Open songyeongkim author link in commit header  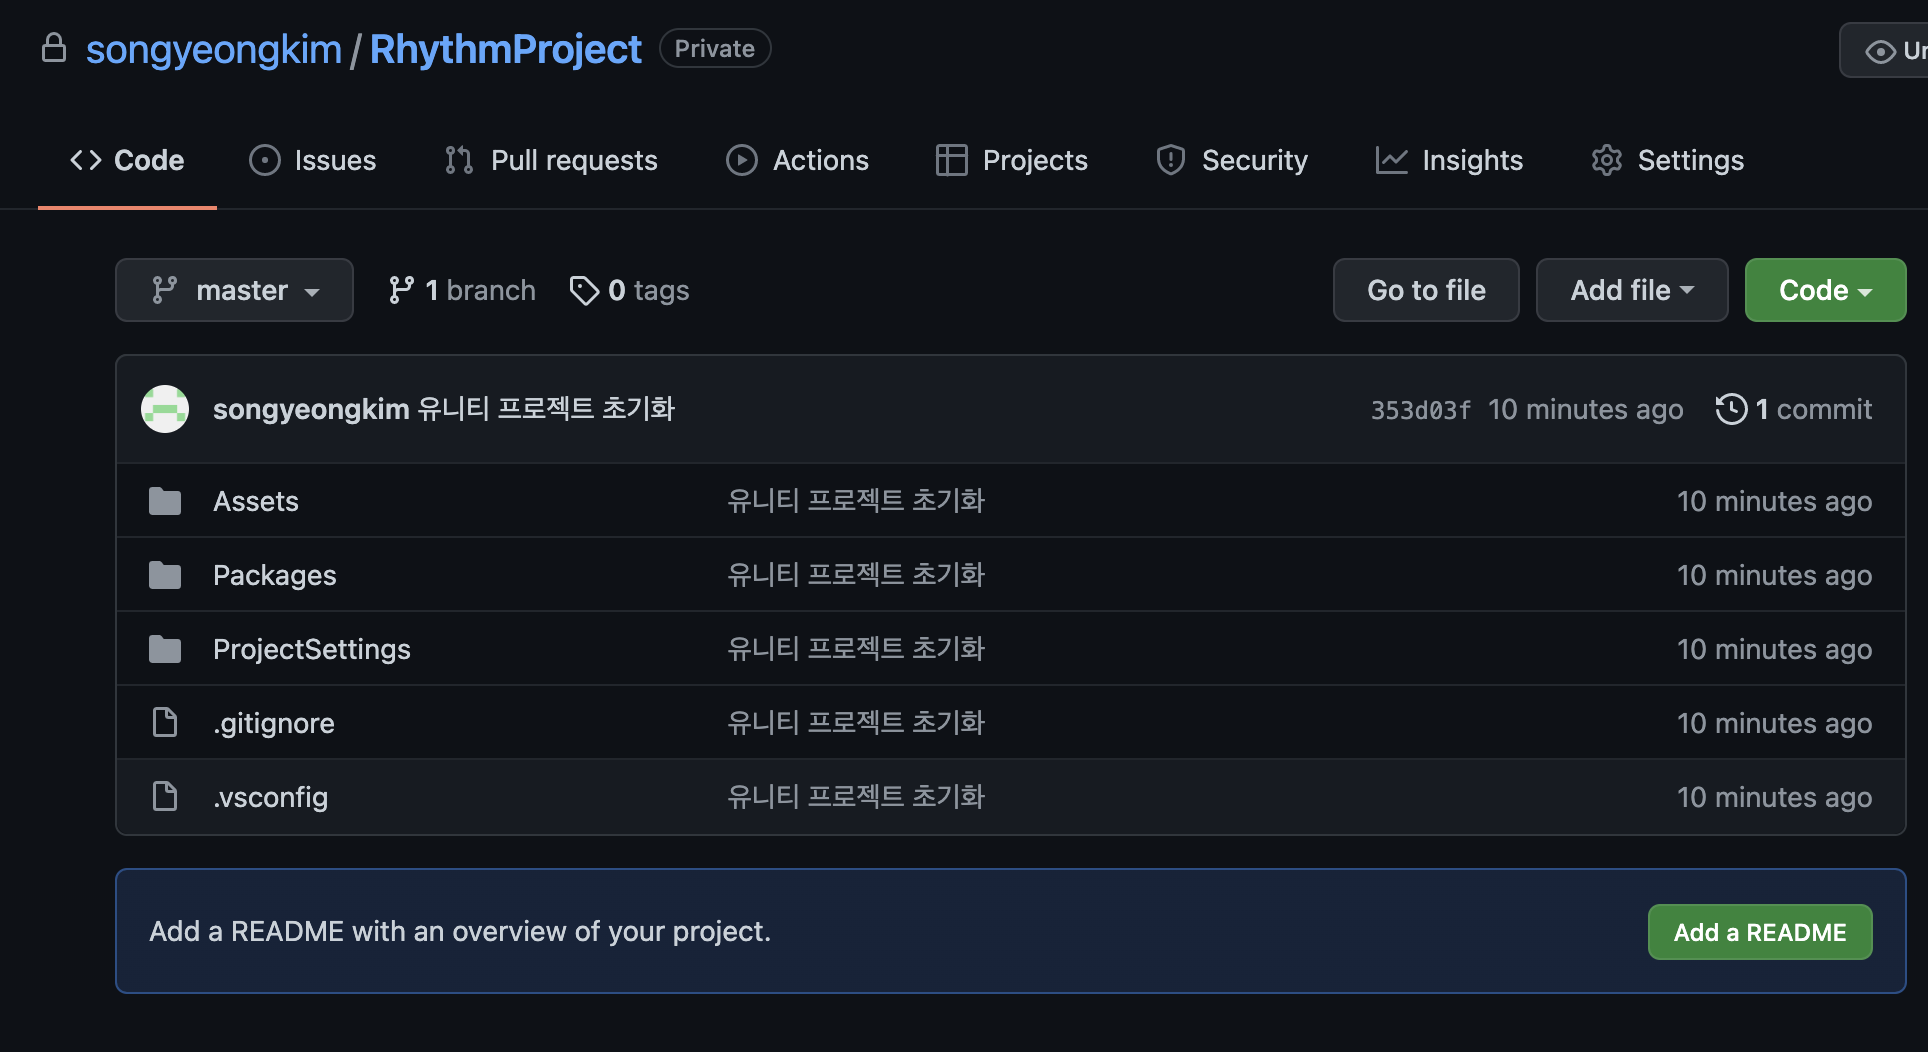click(311, 409)
